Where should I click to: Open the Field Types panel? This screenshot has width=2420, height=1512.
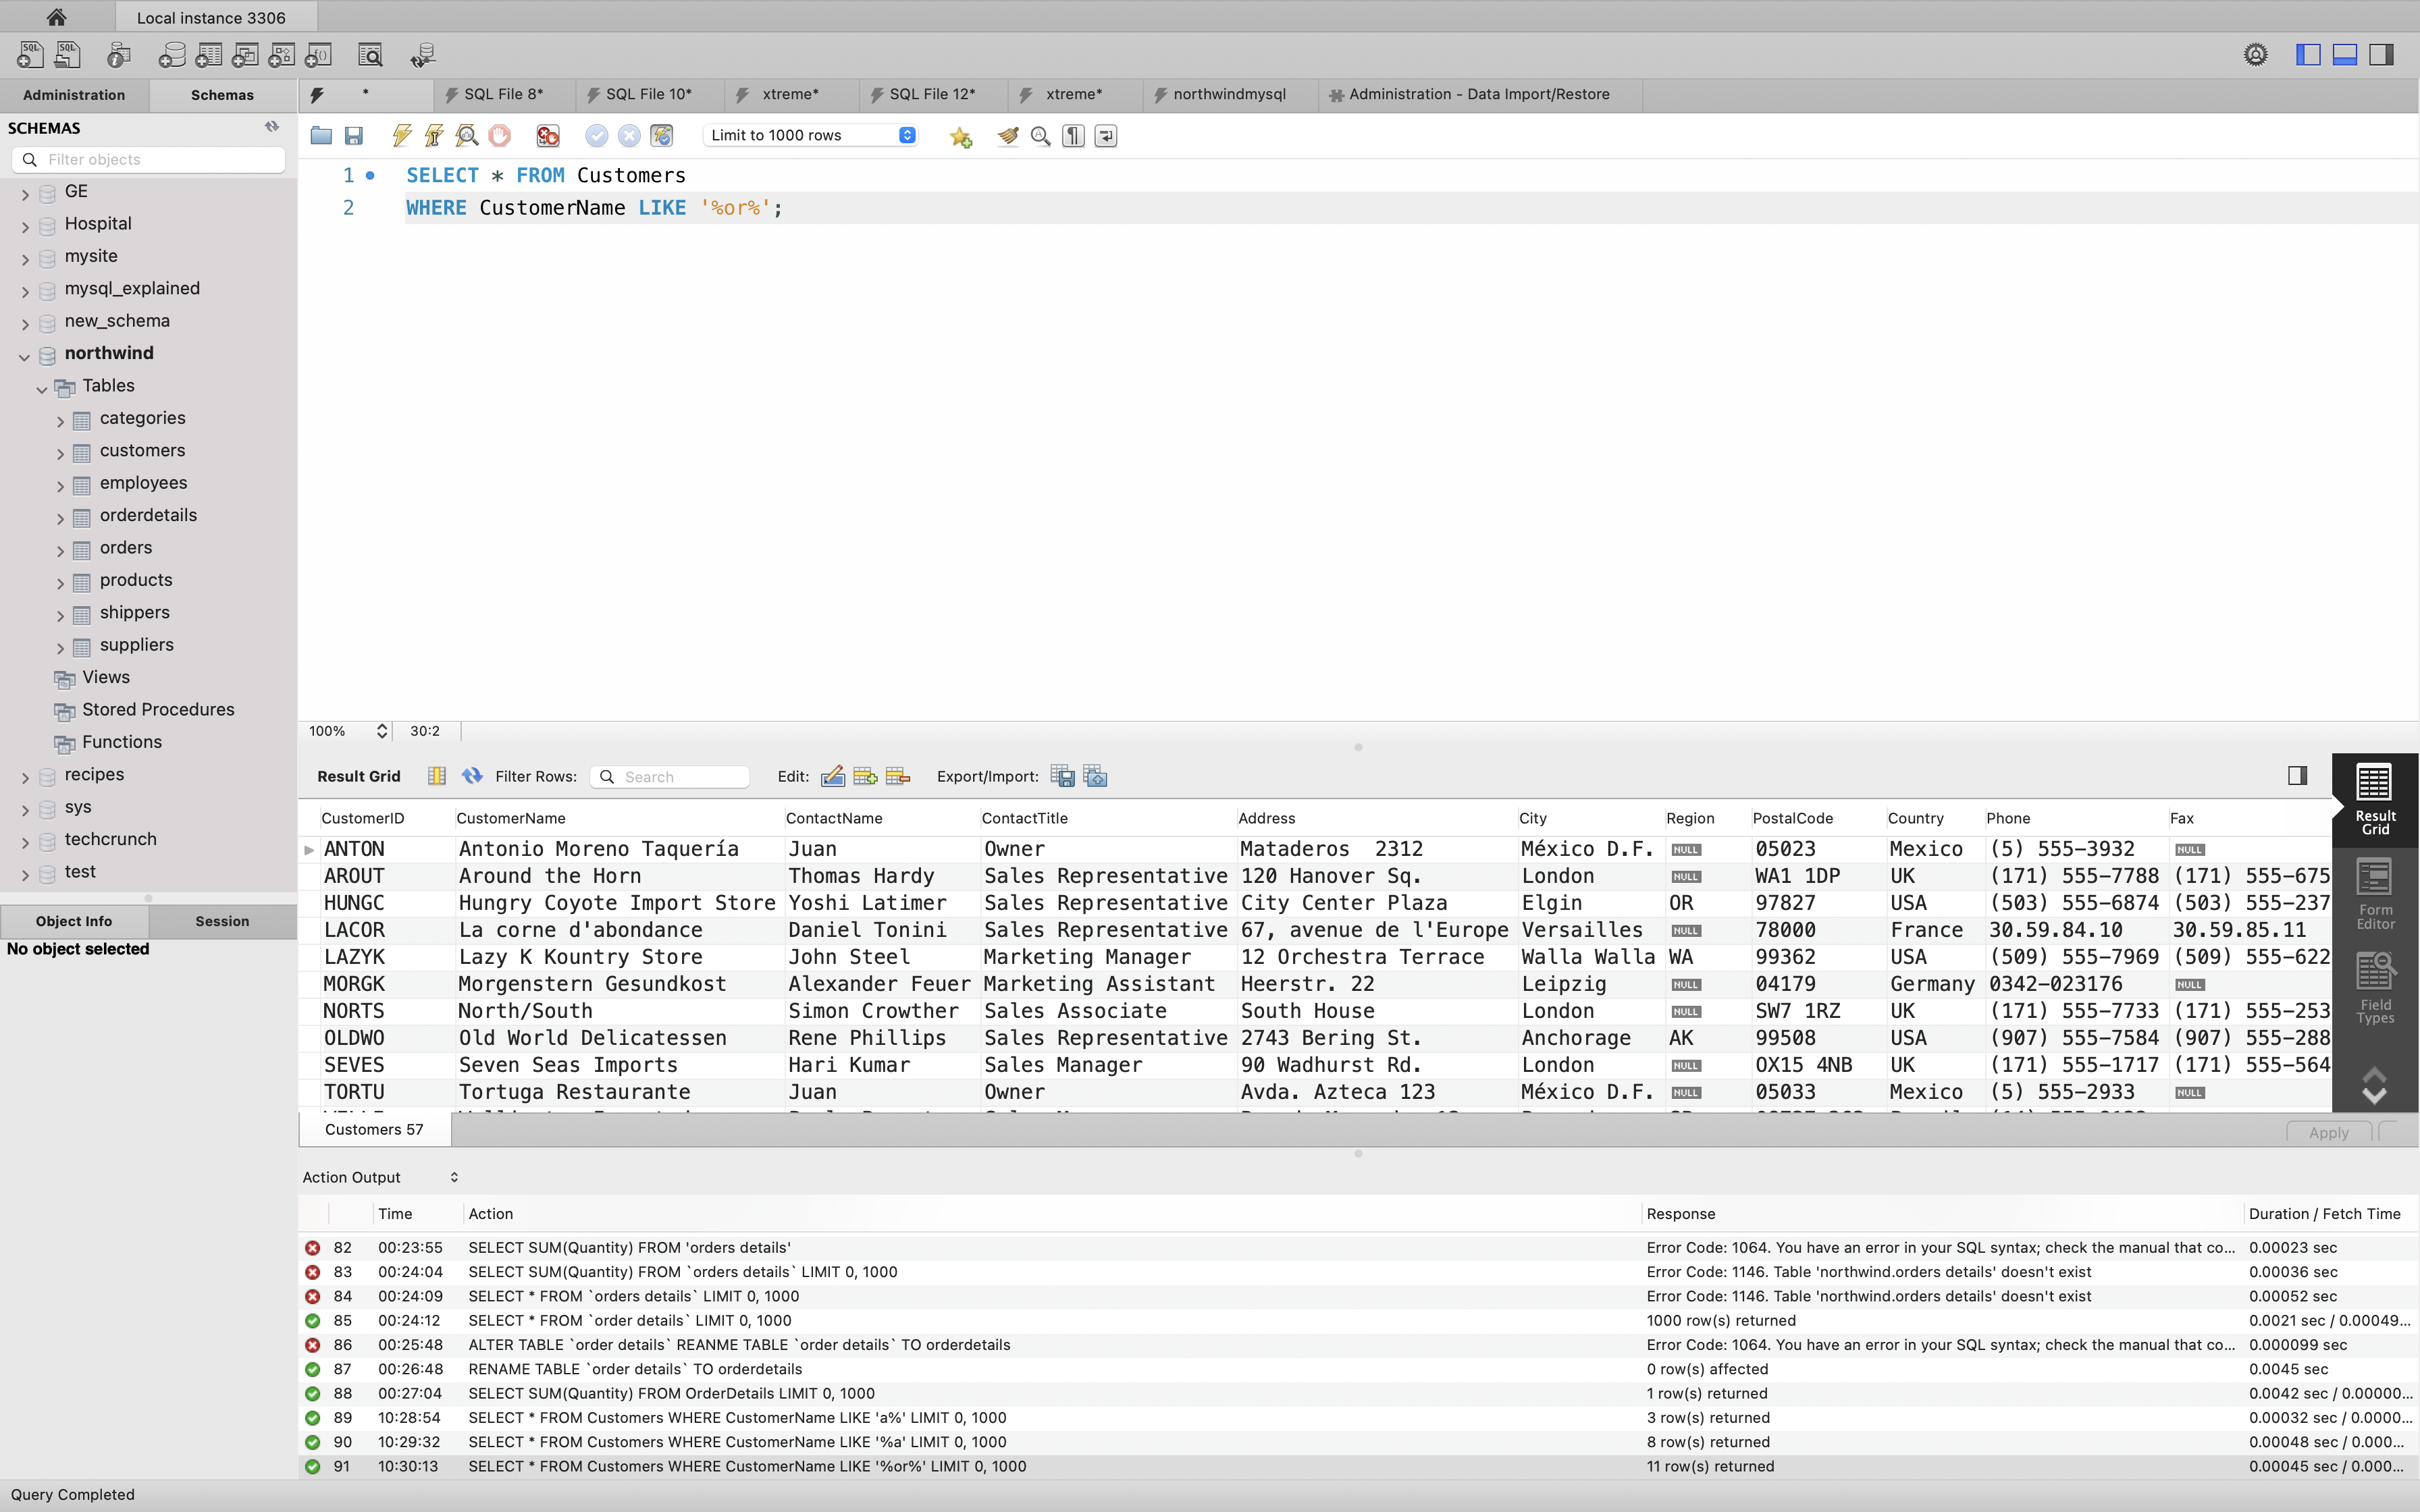(x=2374, y=988)
